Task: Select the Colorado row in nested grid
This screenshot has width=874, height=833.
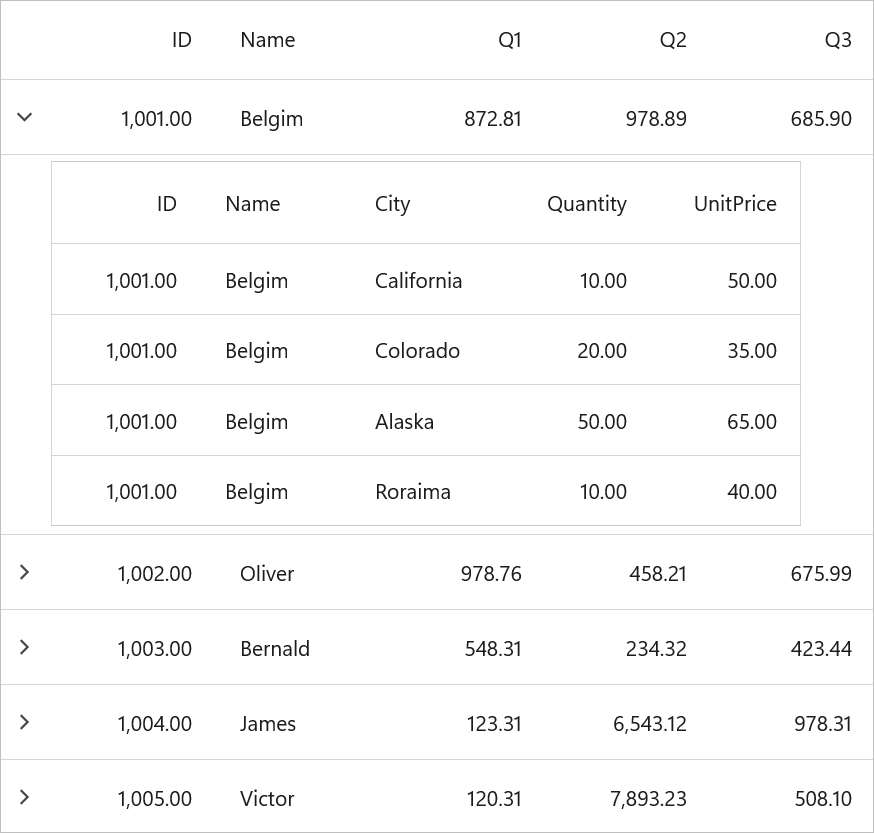Action: coord(426,350)
